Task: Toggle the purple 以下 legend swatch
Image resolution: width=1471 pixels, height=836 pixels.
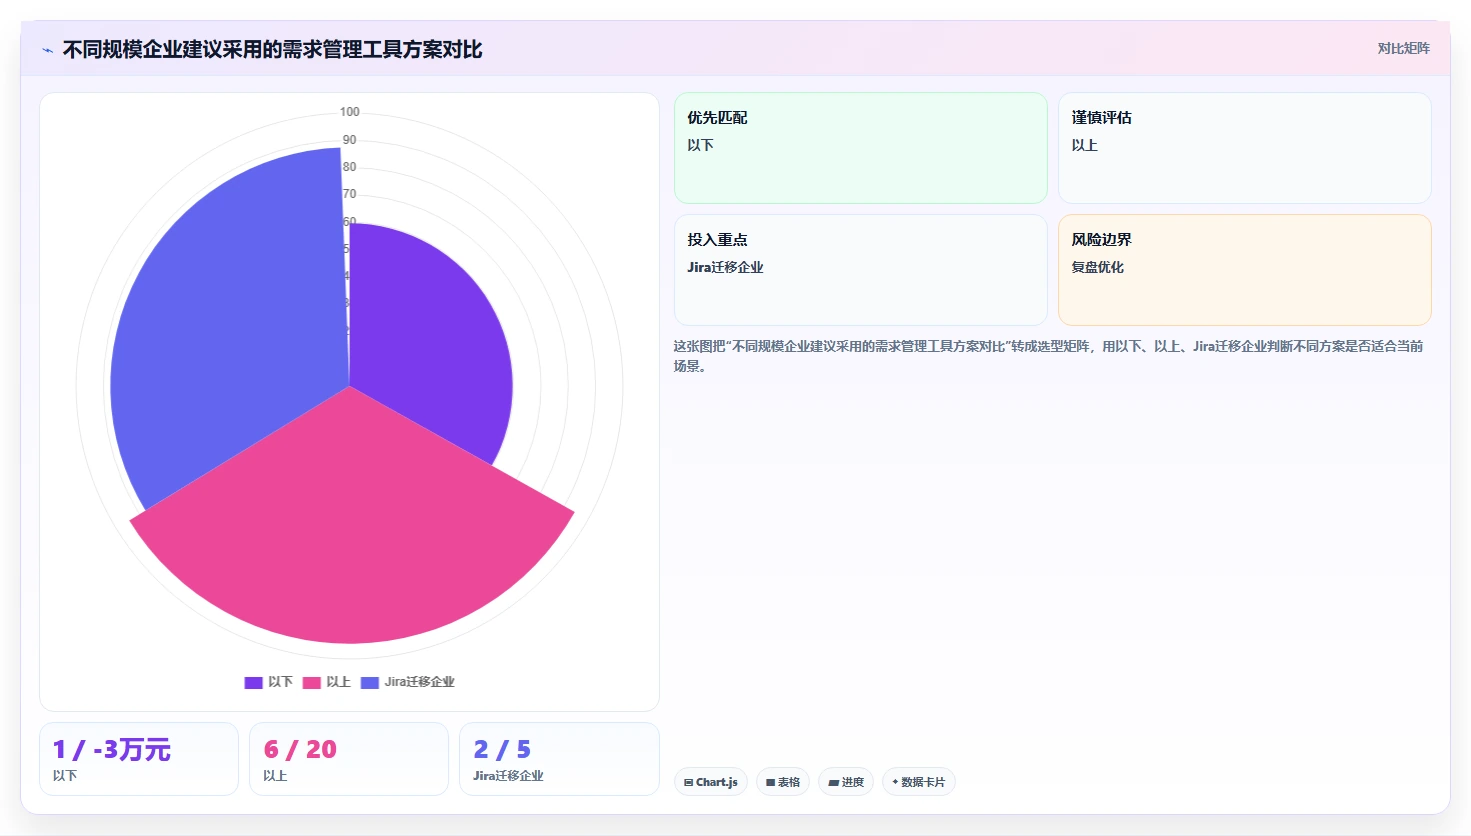Action: pos(253,682)
